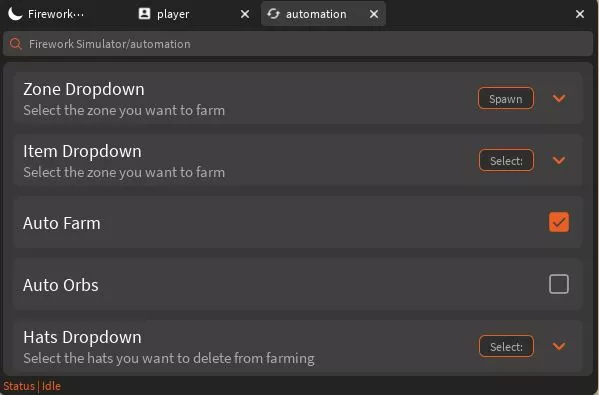Expand the Zone Dropdown chevron
Viewport: 599px width, 395px height.
(x=559, y=99)
